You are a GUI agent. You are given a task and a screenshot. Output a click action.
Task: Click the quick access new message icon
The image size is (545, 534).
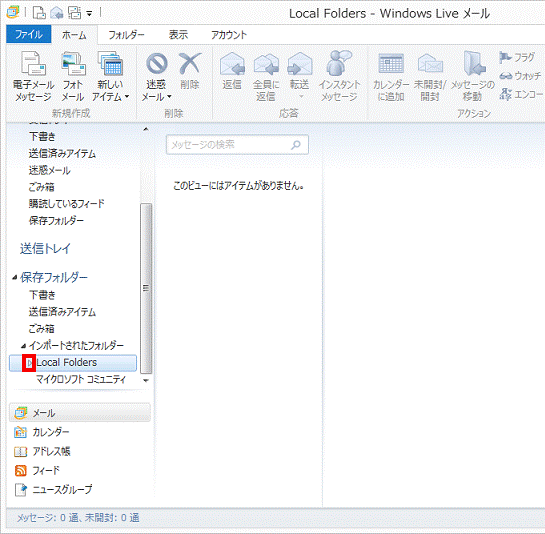tap(39, 13)
